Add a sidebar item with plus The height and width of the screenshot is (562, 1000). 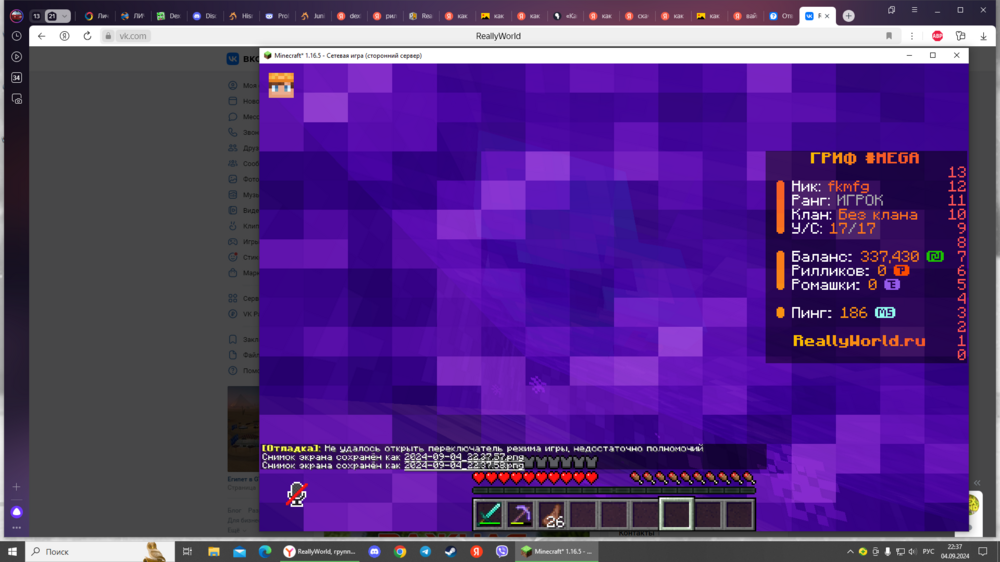(17, 487)
